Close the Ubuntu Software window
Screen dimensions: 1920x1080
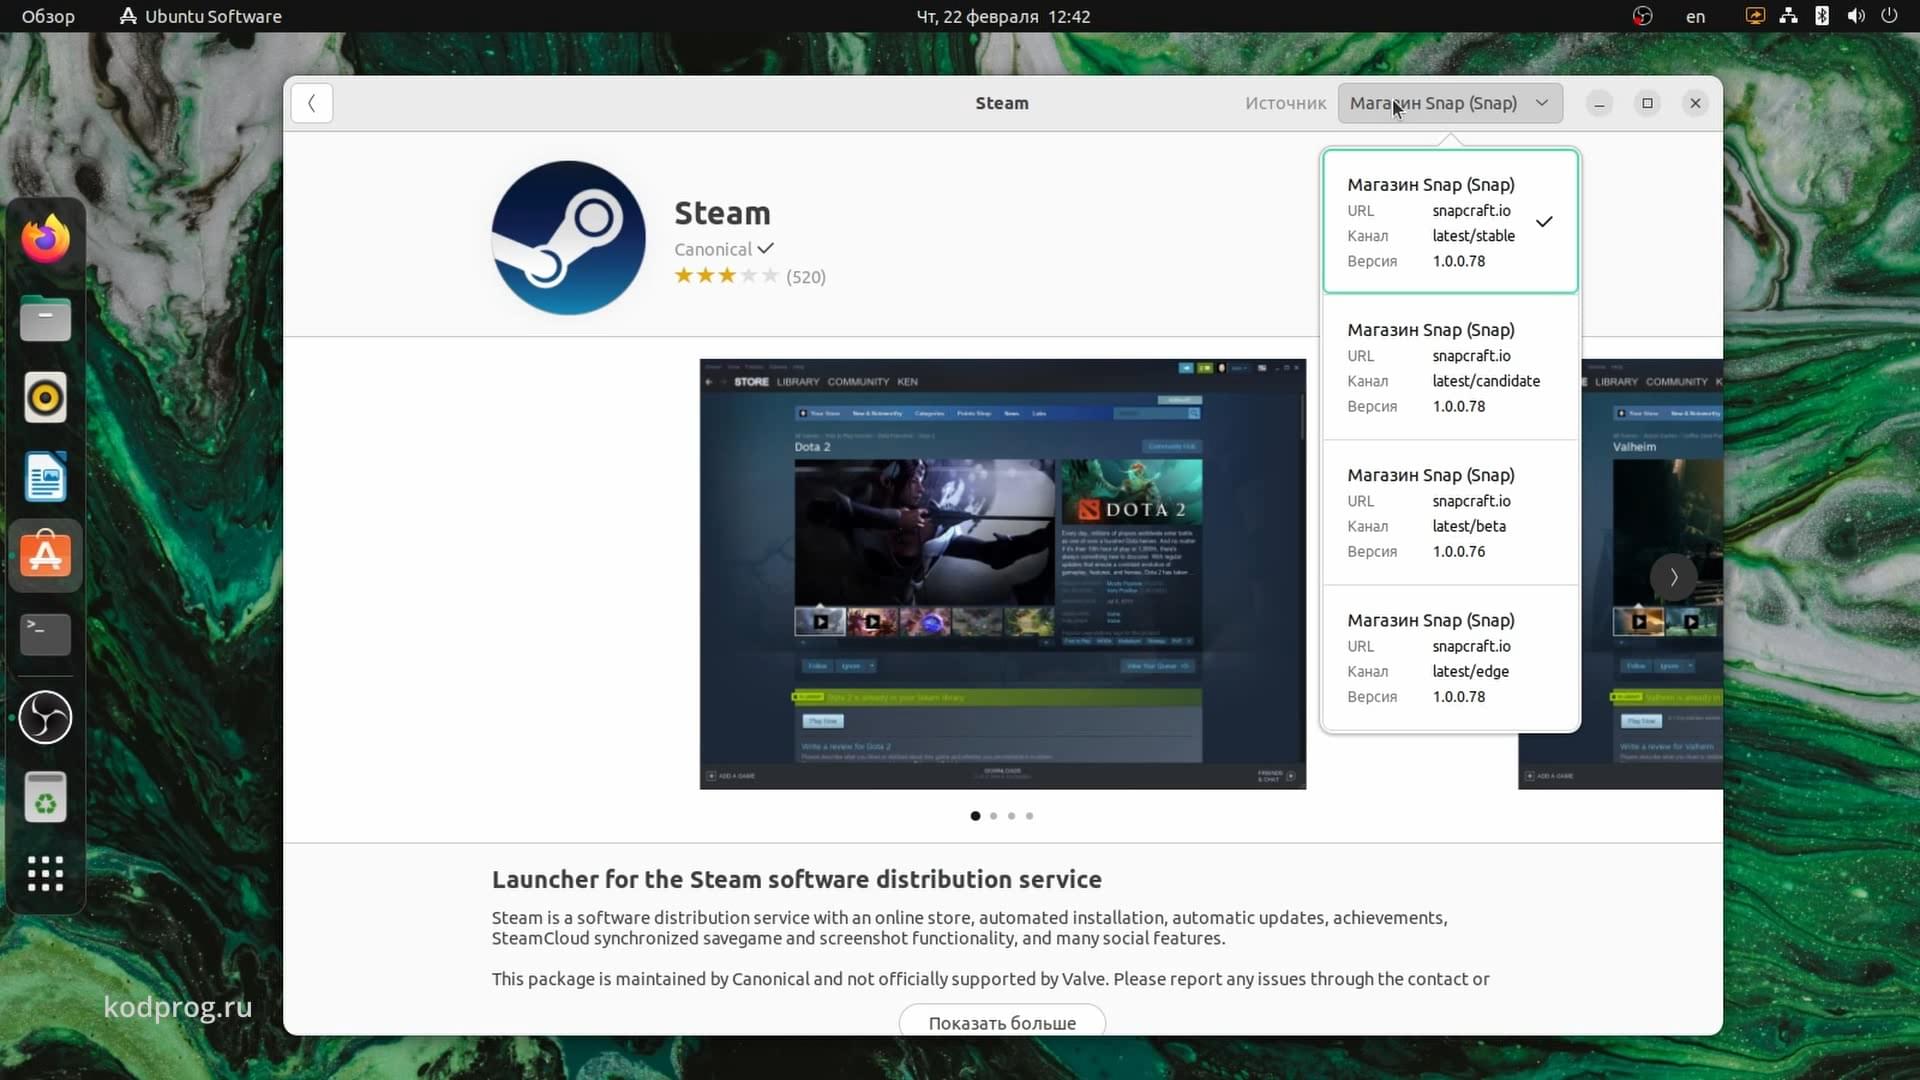tap(1695, 103)
